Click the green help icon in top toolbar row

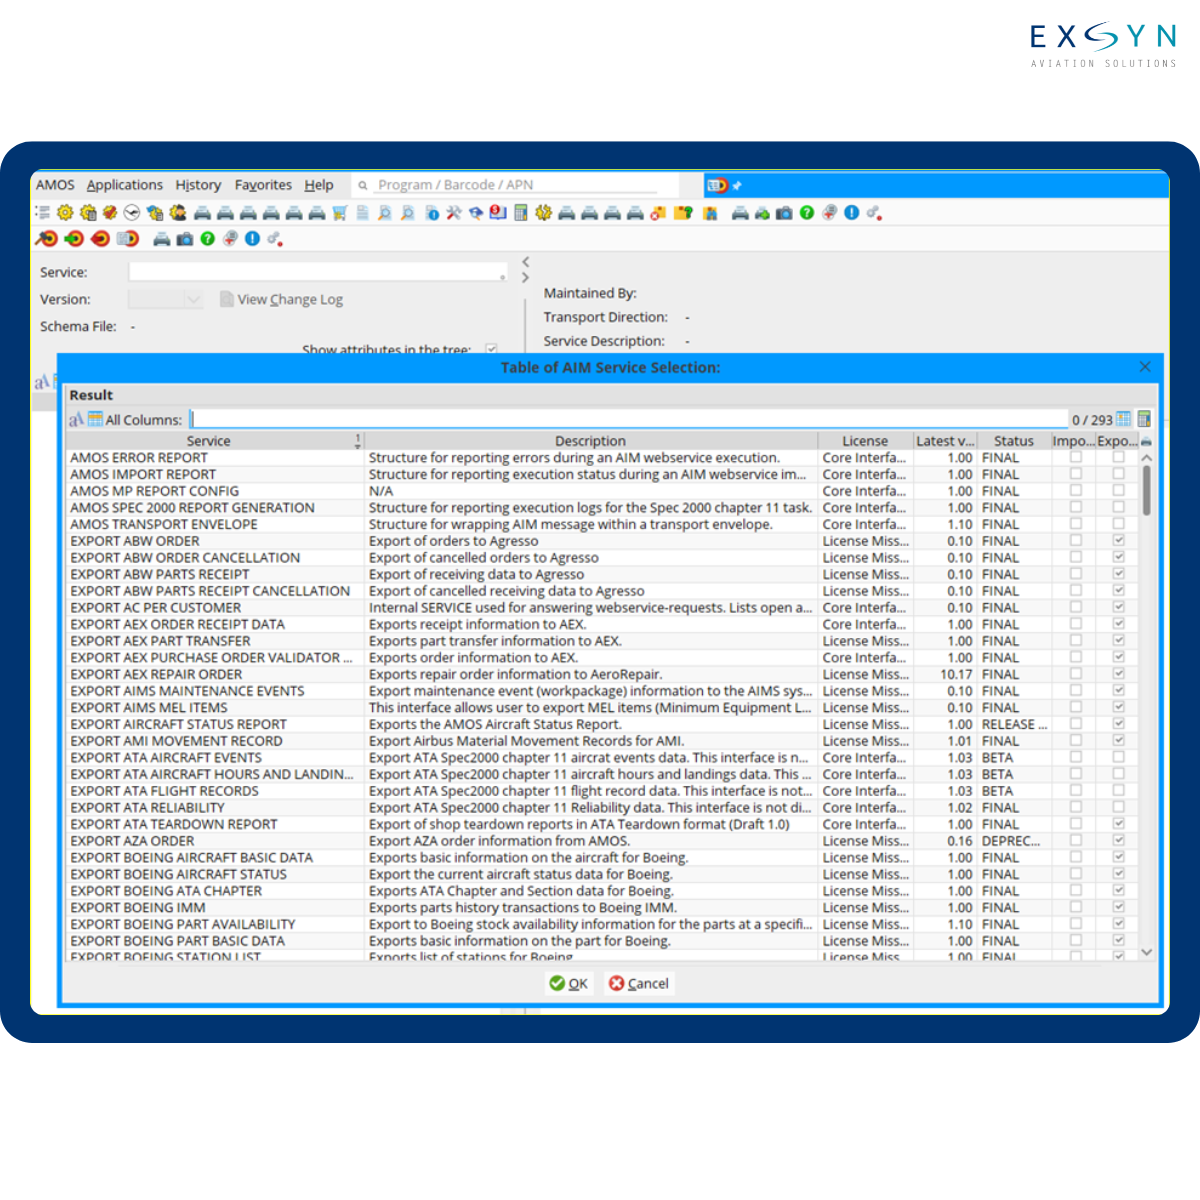point(806,213)
